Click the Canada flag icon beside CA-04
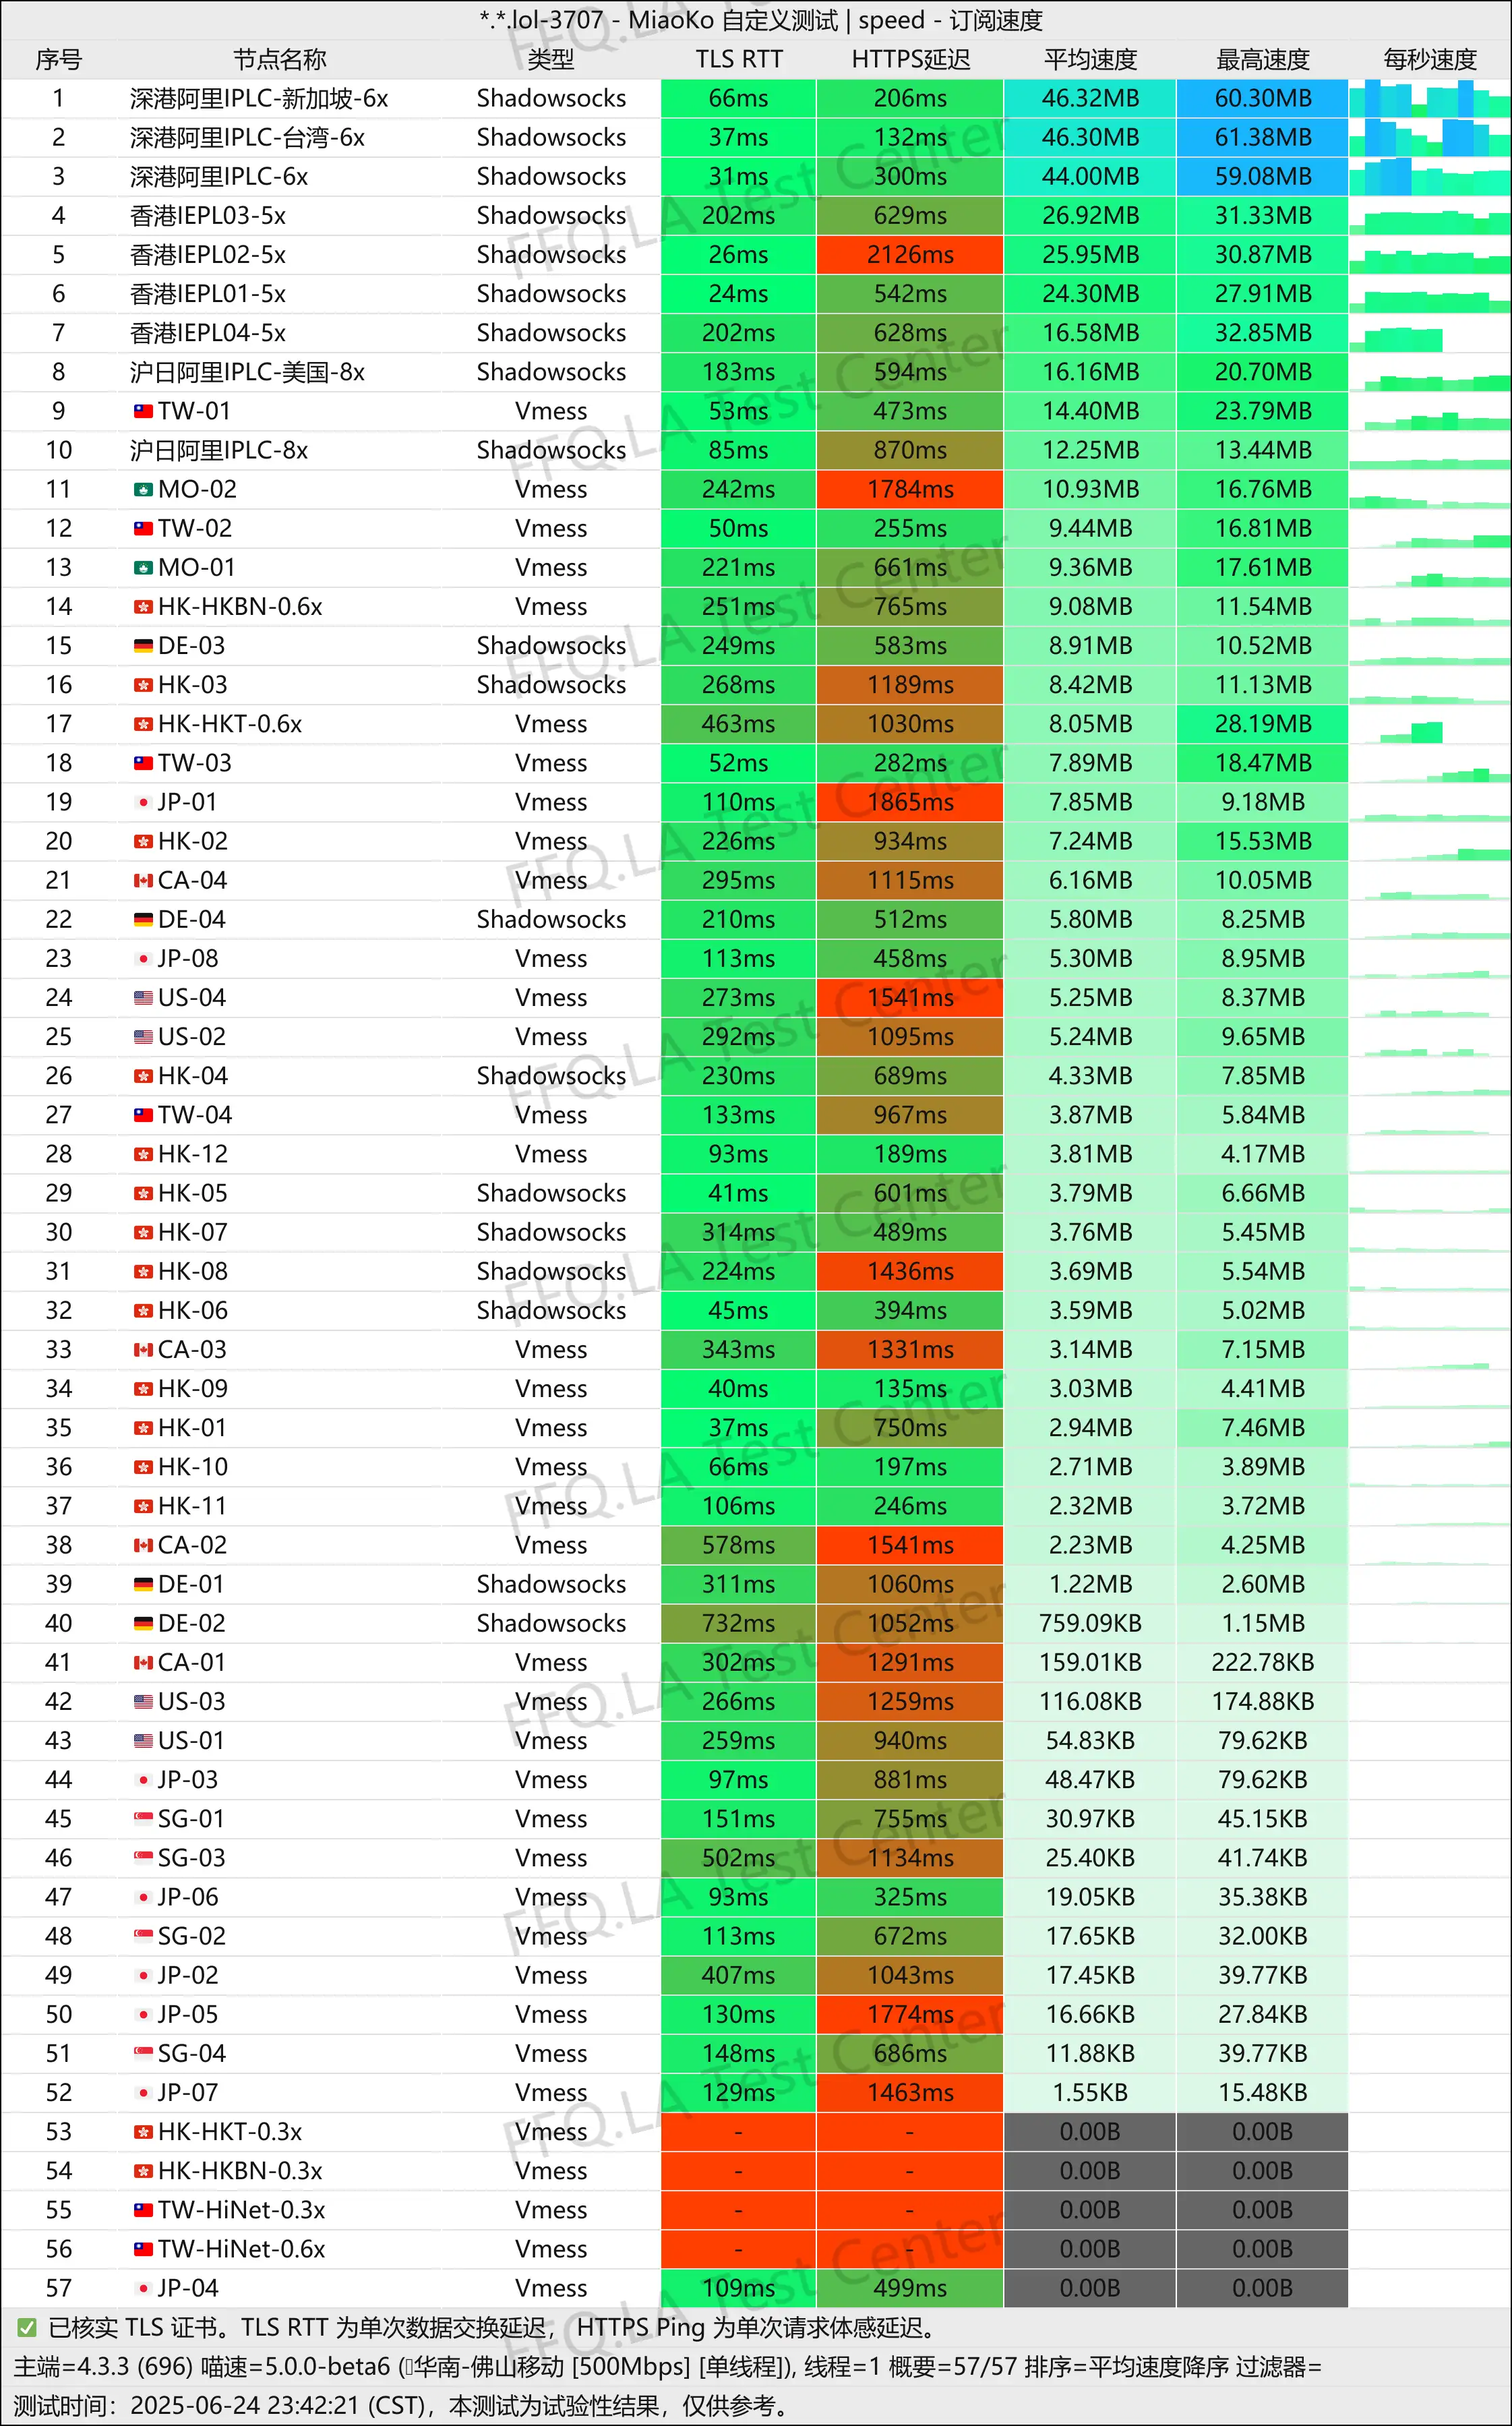The height and width of the screenshot is (2426, 1512). tap(143, 880)
